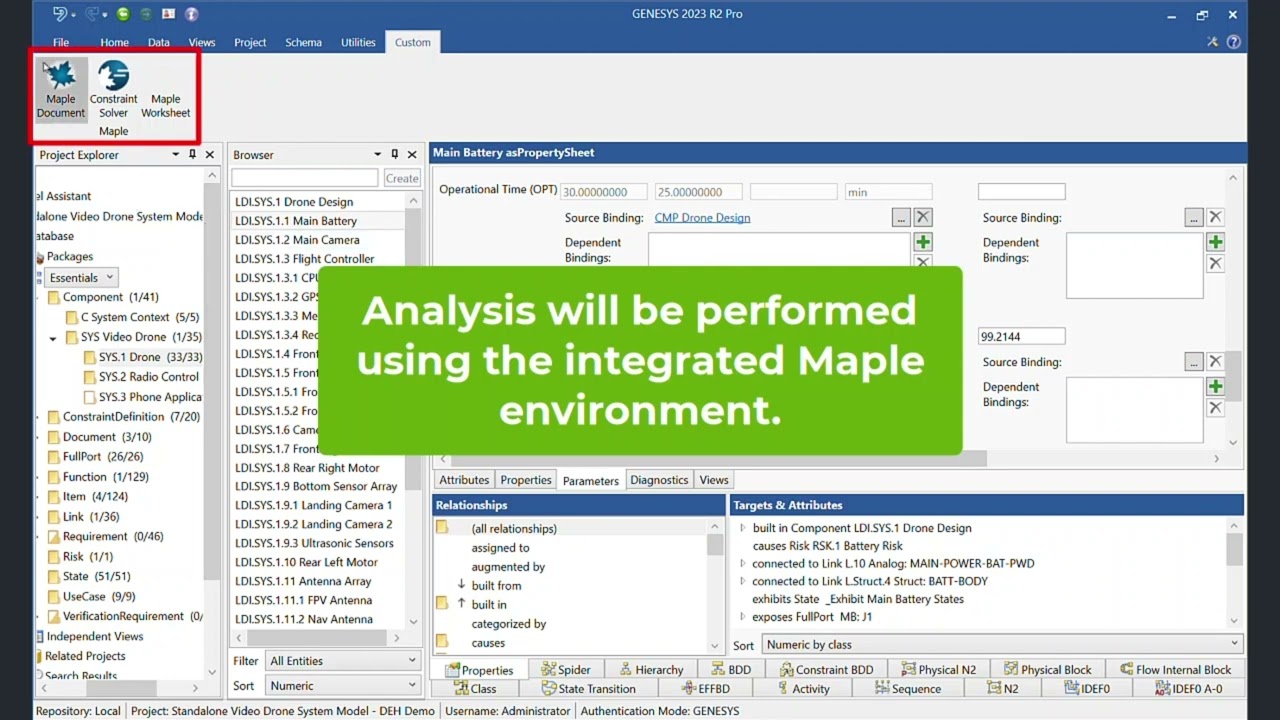Clear source binding in upper right group
The image size is (1280, 720).
[1215, 217]
